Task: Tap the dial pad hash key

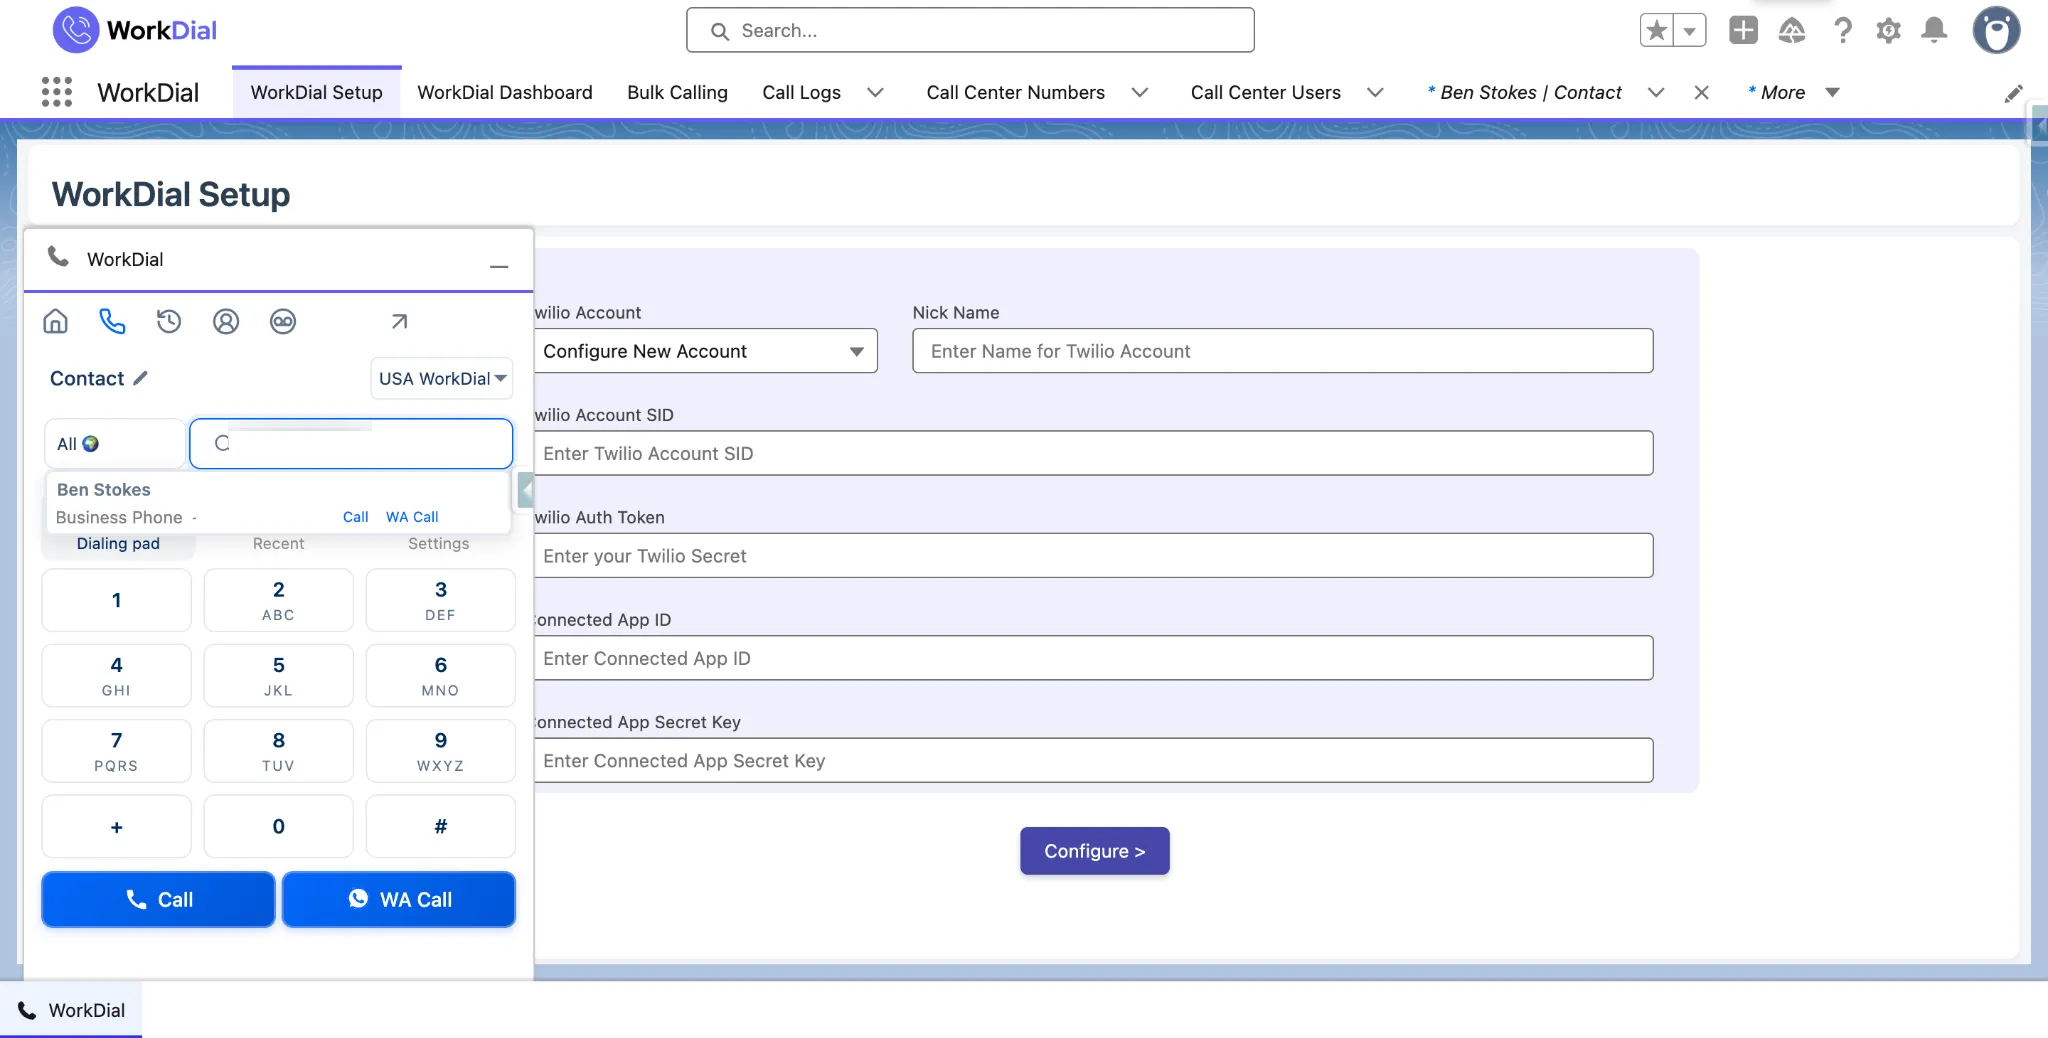Action: click(x=440, y=827)
